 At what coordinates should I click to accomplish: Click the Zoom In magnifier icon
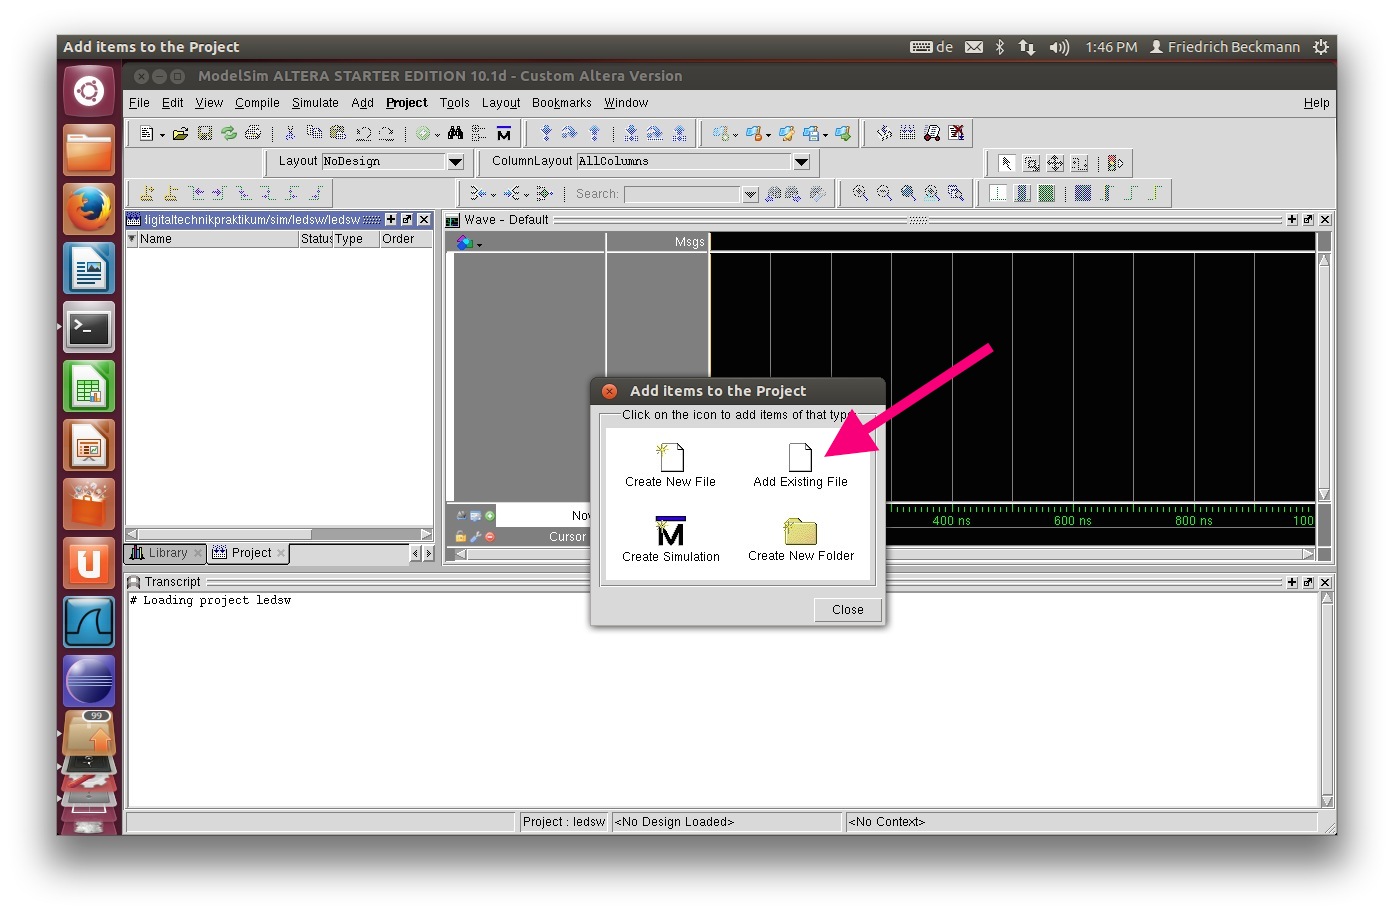tap(860, 194)
